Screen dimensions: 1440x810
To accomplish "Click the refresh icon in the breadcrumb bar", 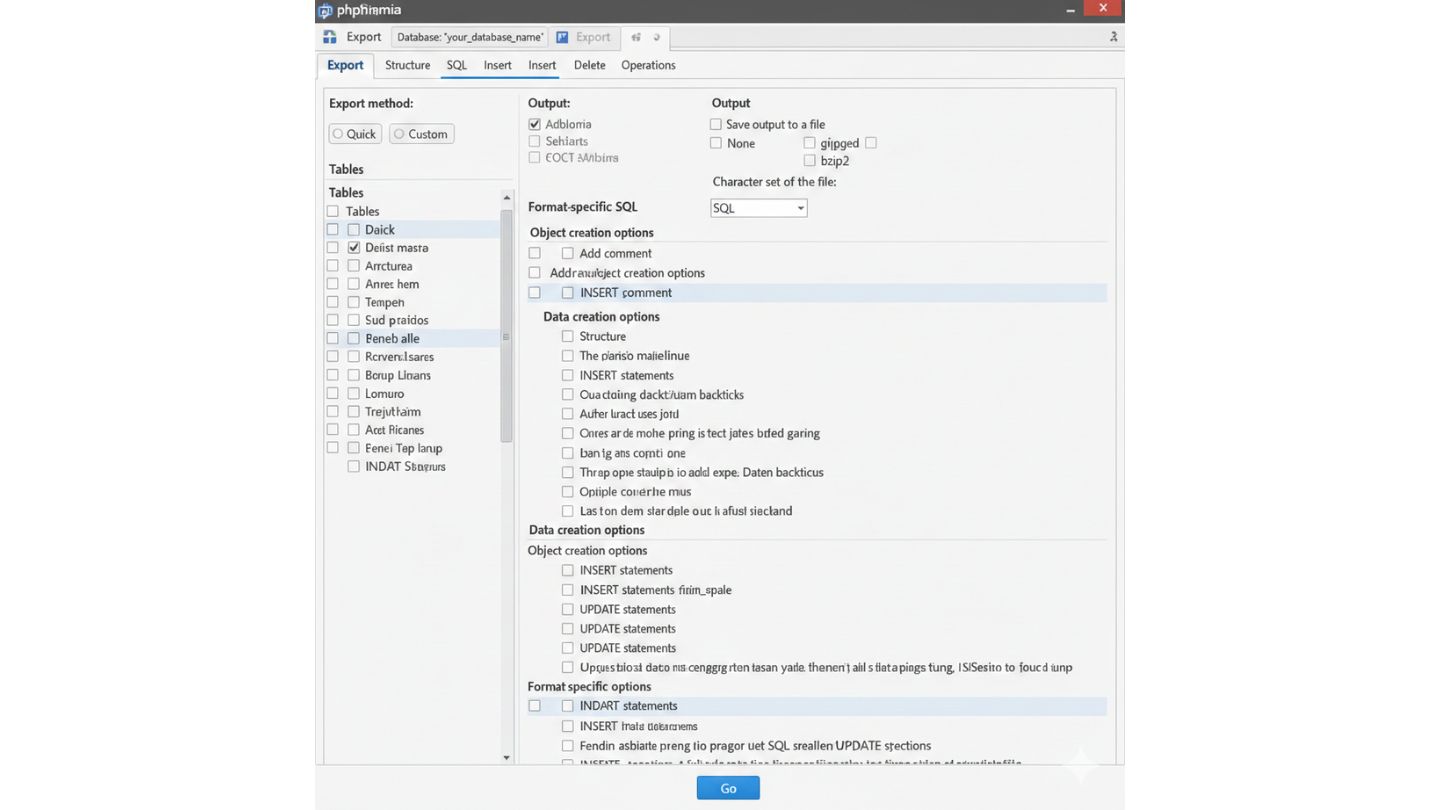I will point(655,36).
